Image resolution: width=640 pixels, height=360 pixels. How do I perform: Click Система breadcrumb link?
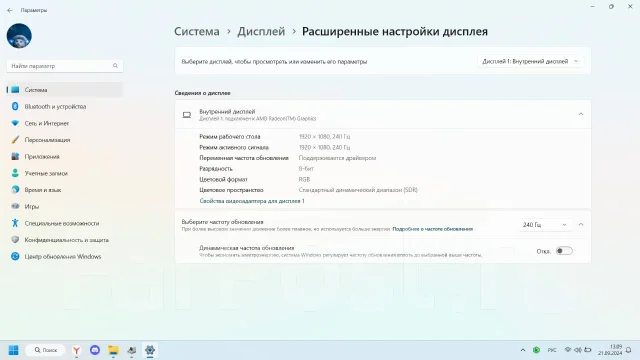coord(197,31)
